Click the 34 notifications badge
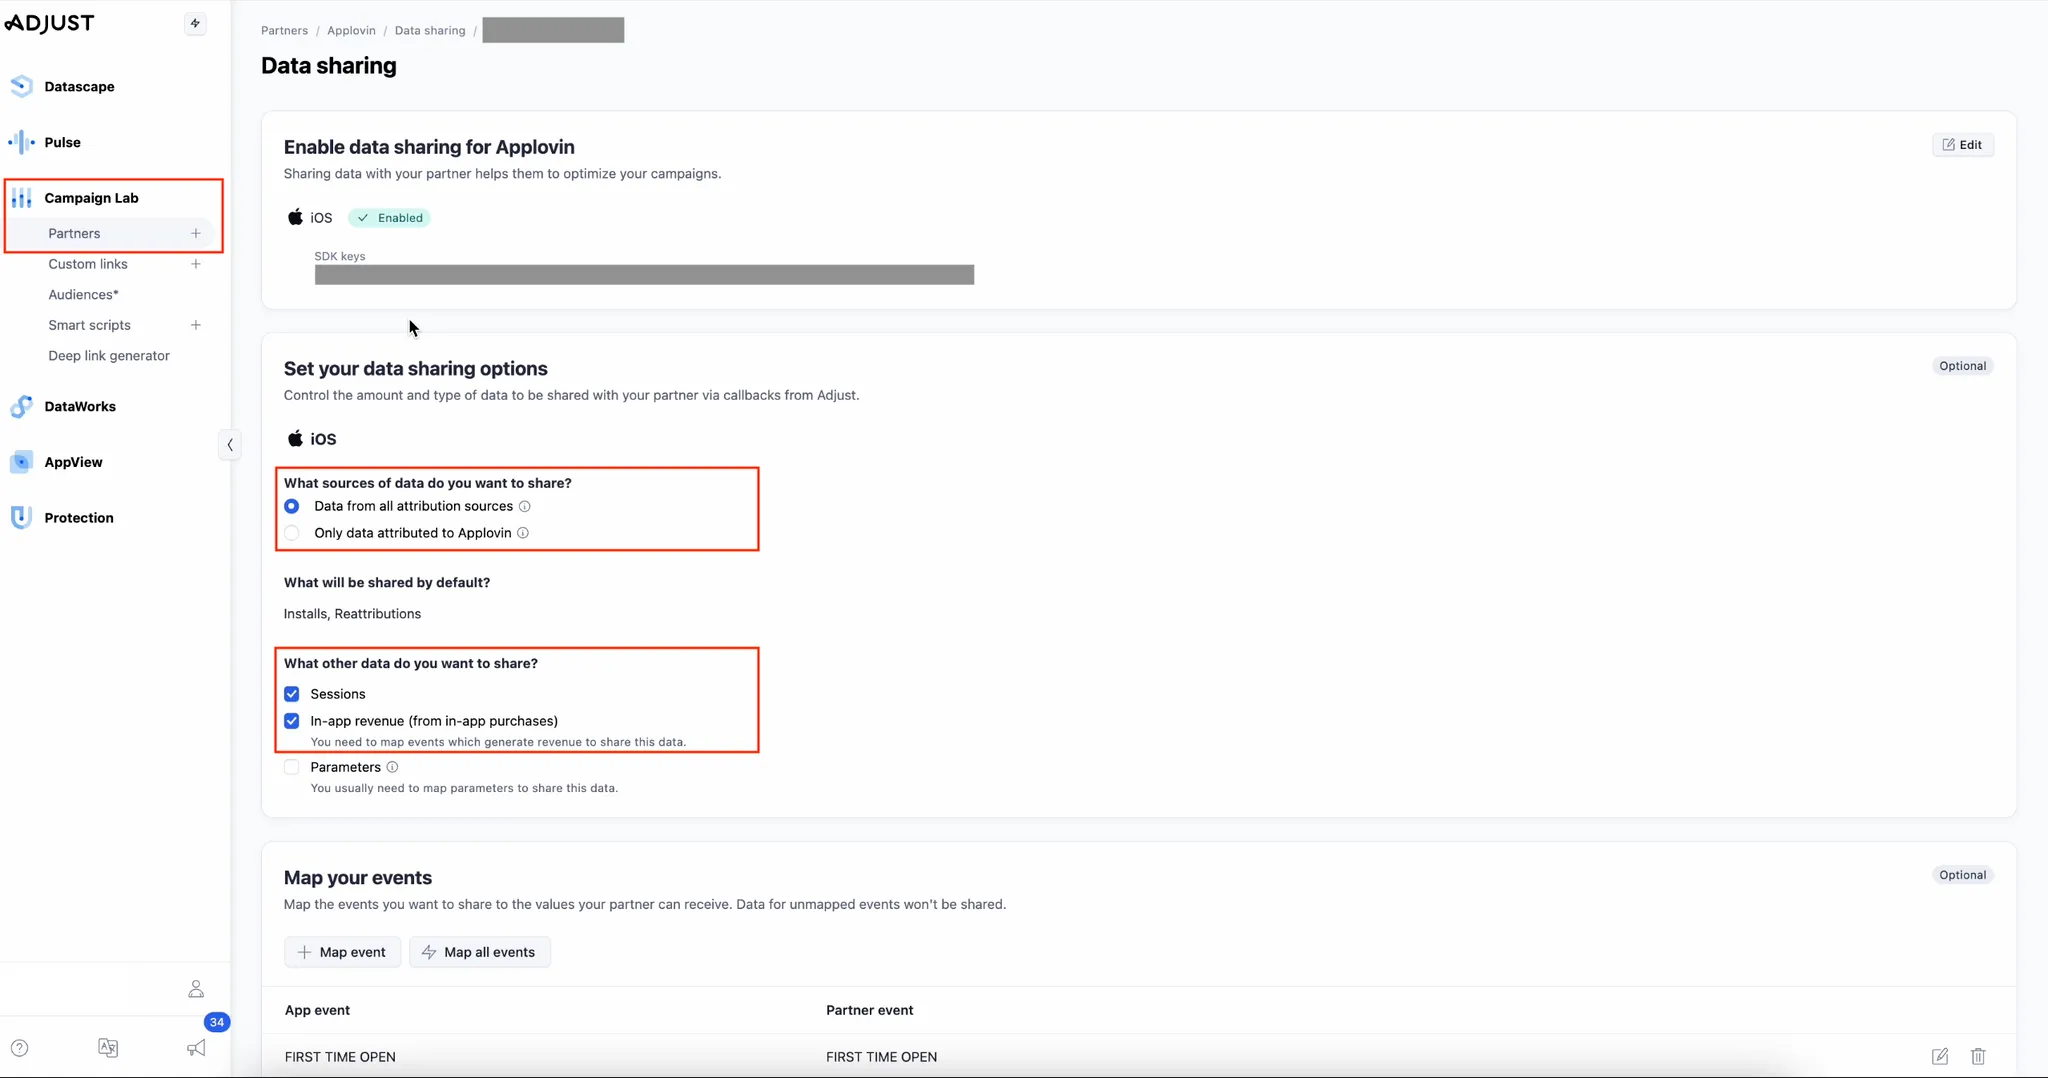 point(217,1022)
